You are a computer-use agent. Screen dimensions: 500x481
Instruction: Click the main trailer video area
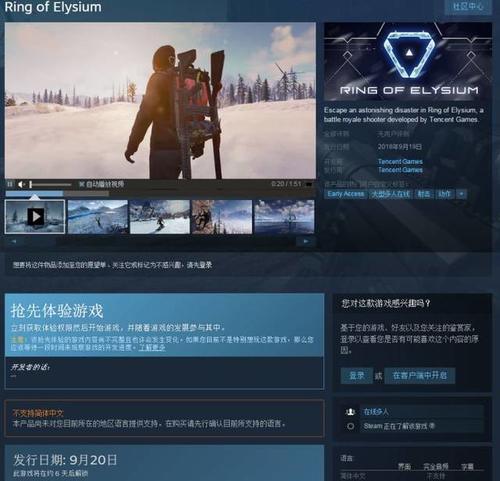(x=160, y=101)
